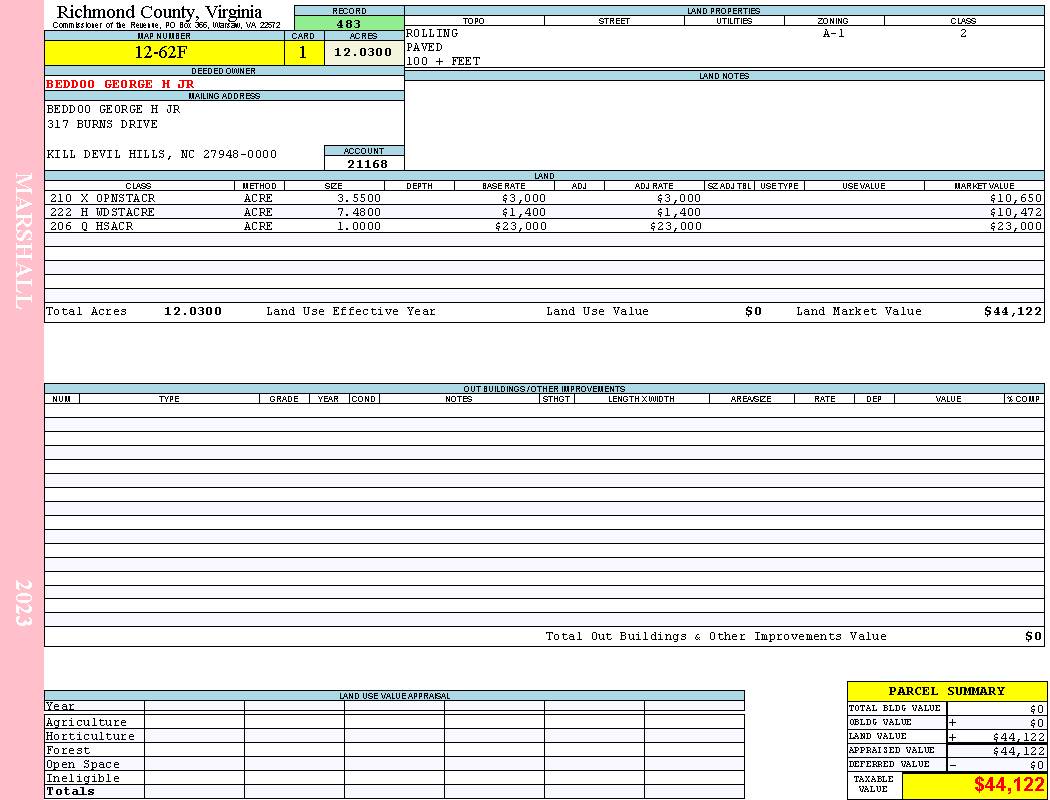Click LAND PROPERTIES section header
This screenshot has width=1050, height=800.
[724, 11]
